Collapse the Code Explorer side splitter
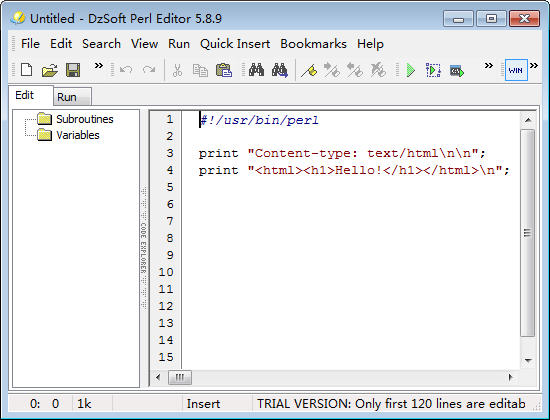Viewport: 550px width, 420px height. (144, 248)
